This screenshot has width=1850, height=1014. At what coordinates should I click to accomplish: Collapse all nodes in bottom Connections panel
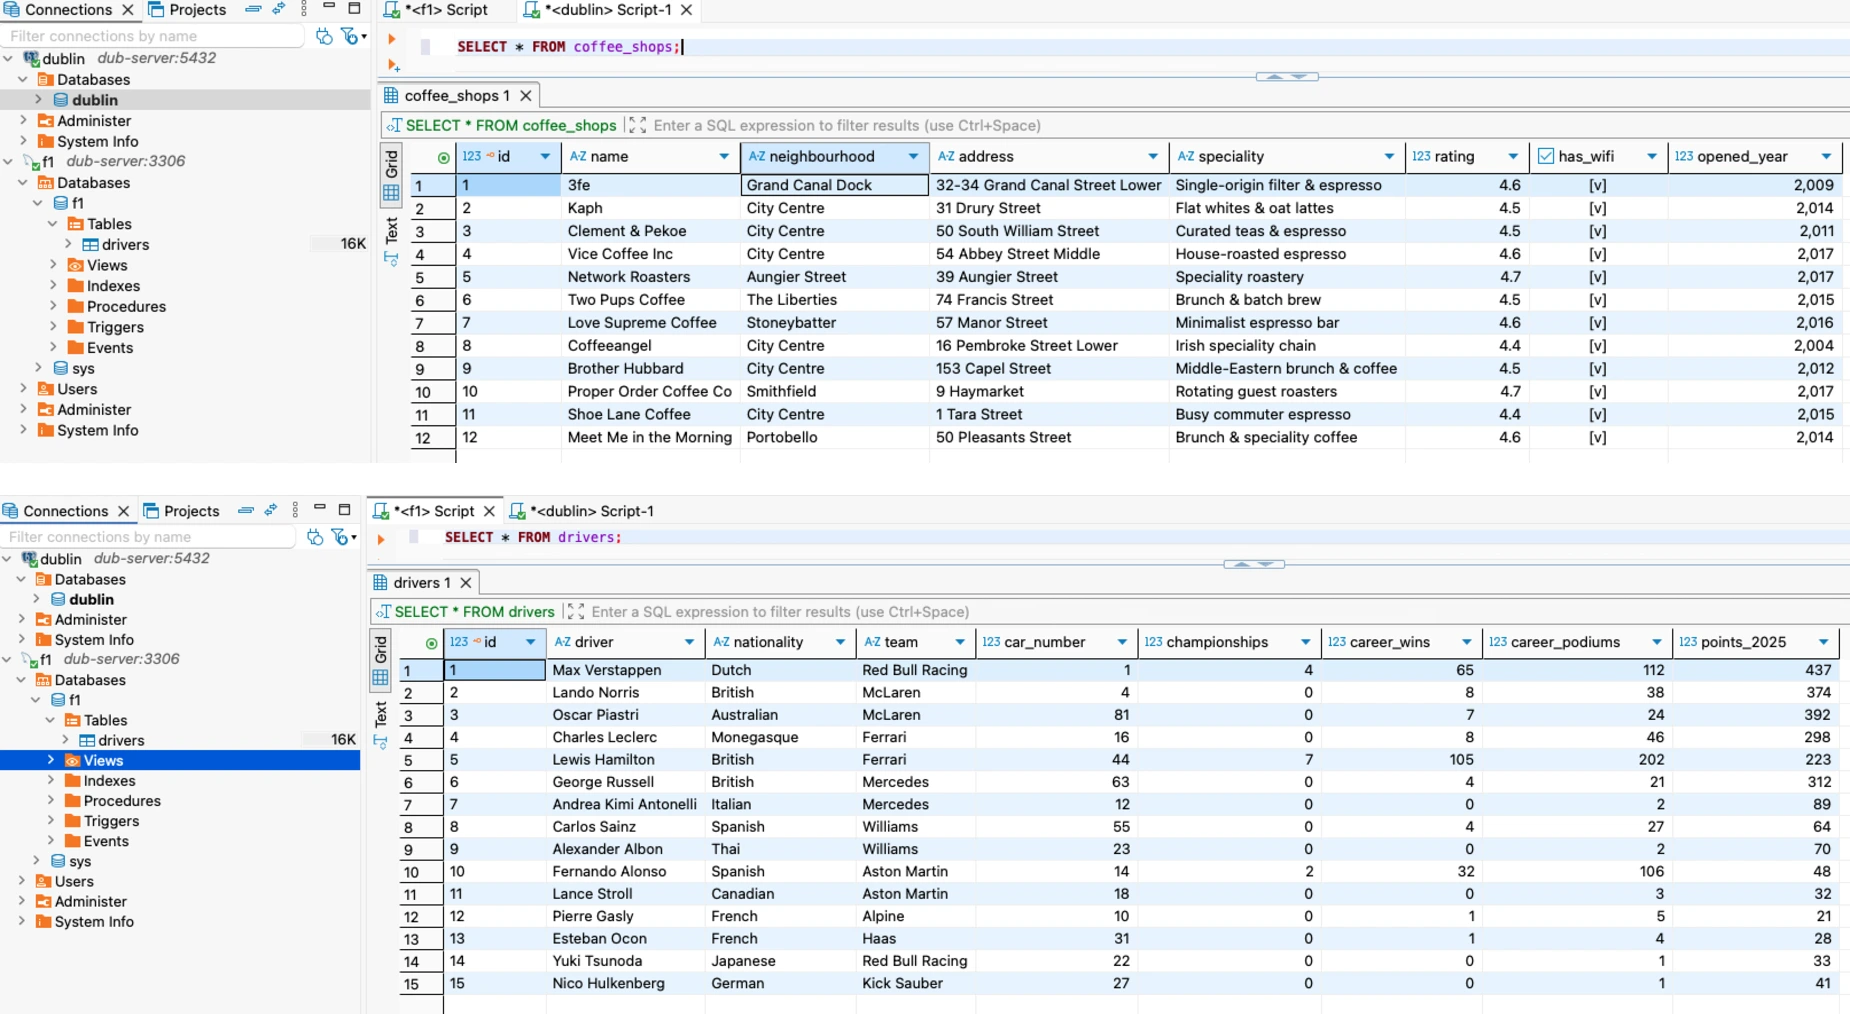click(x=245, y=510)
